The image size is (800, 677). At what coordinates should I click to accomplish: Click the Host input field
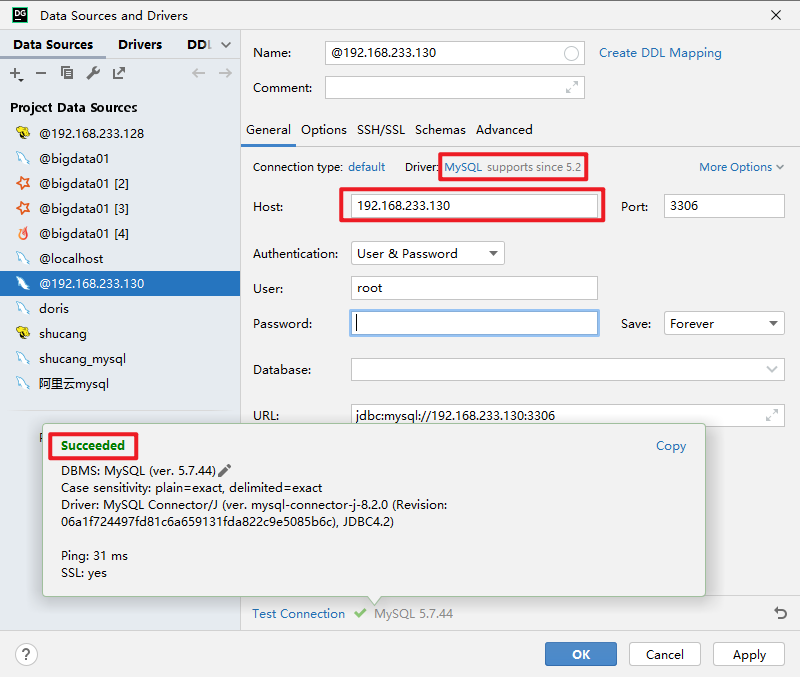click(474, 206)
